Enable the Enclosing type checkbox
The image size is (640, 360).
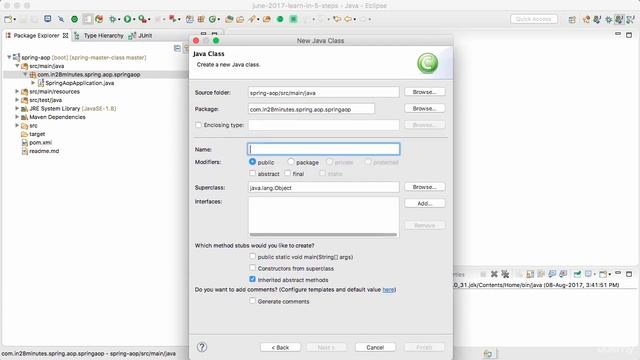point(198,125)
